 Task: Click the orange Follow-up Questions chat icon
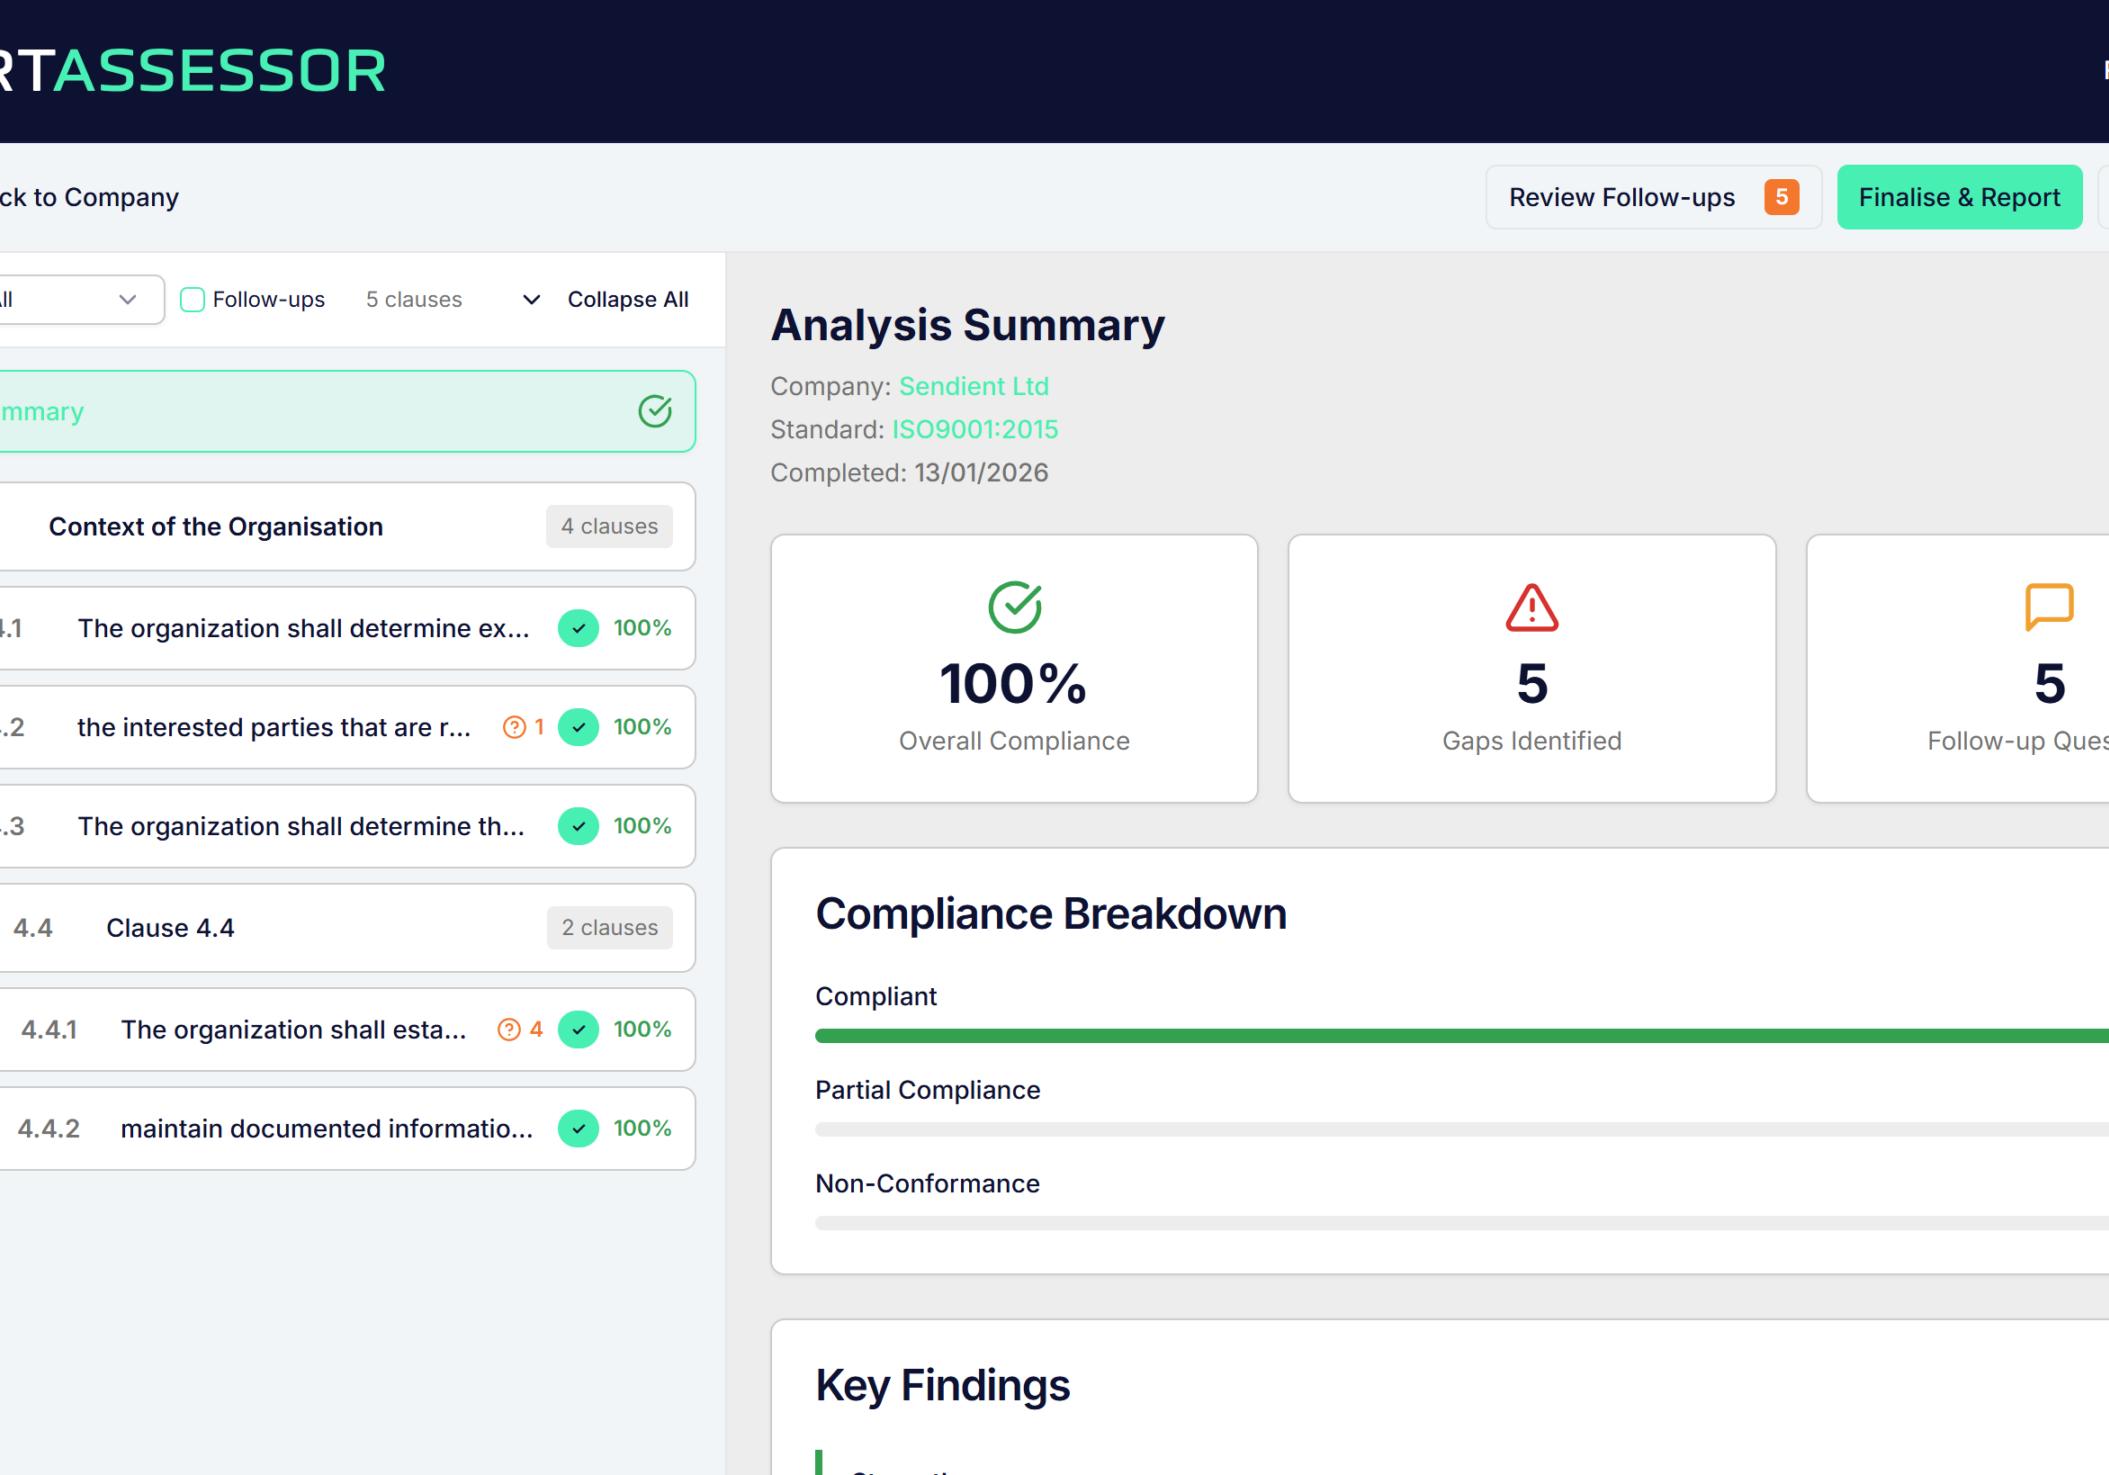2048,606
